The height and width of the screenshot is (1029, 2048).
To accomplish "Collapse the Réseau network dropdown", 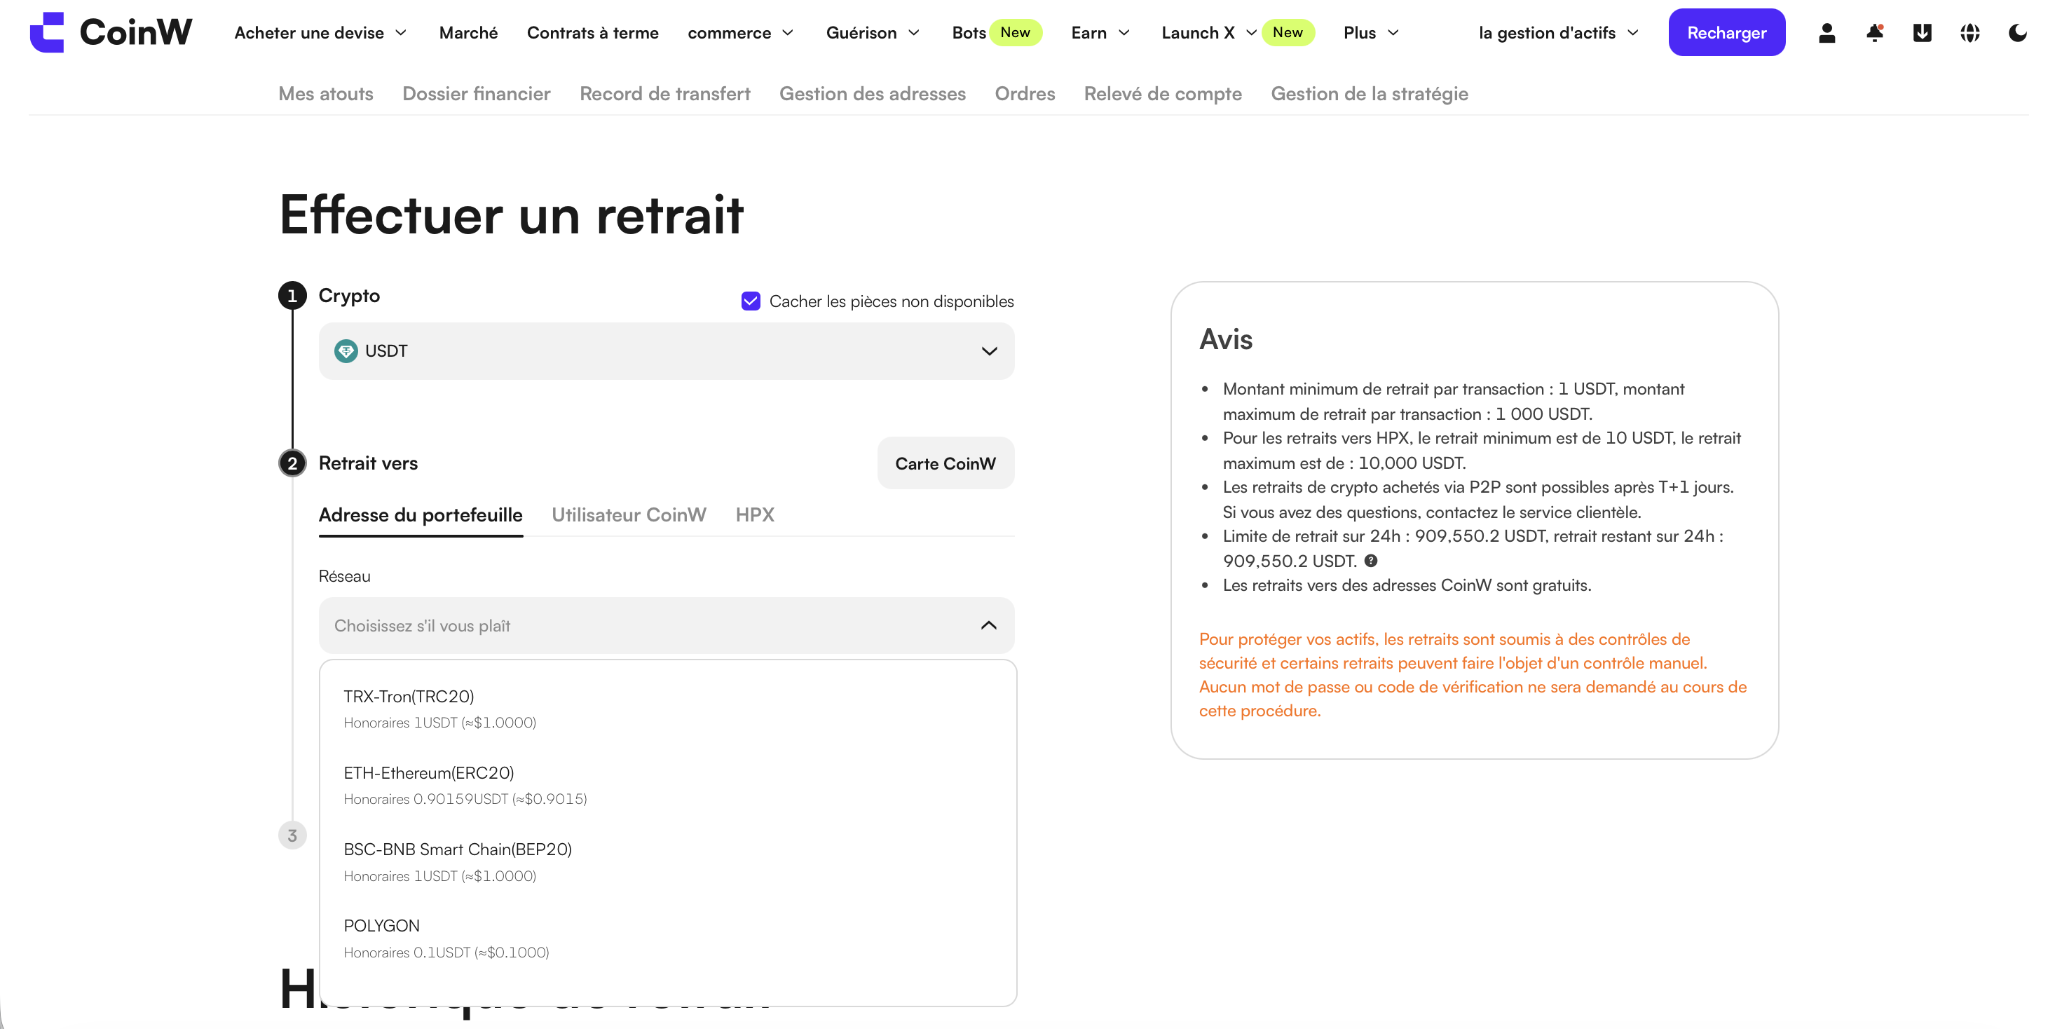I will click(x=666, y=625).
